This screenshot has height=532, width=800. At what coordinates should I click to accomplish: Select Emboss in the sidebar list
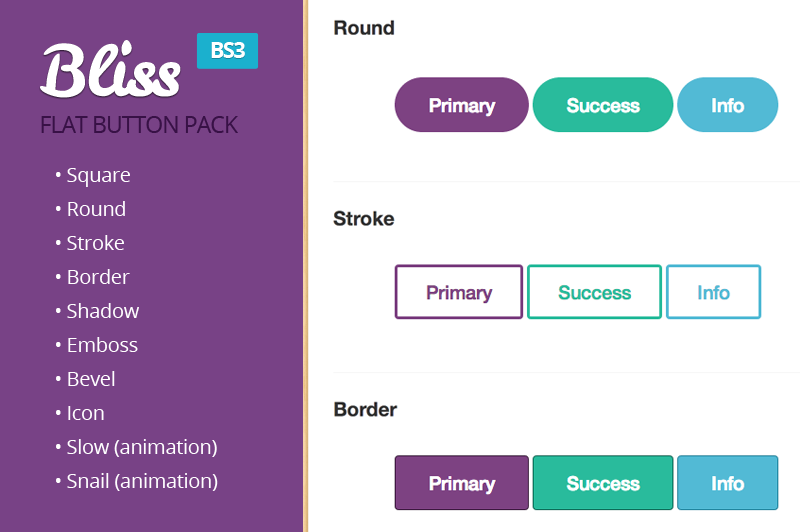coord(102,345)
